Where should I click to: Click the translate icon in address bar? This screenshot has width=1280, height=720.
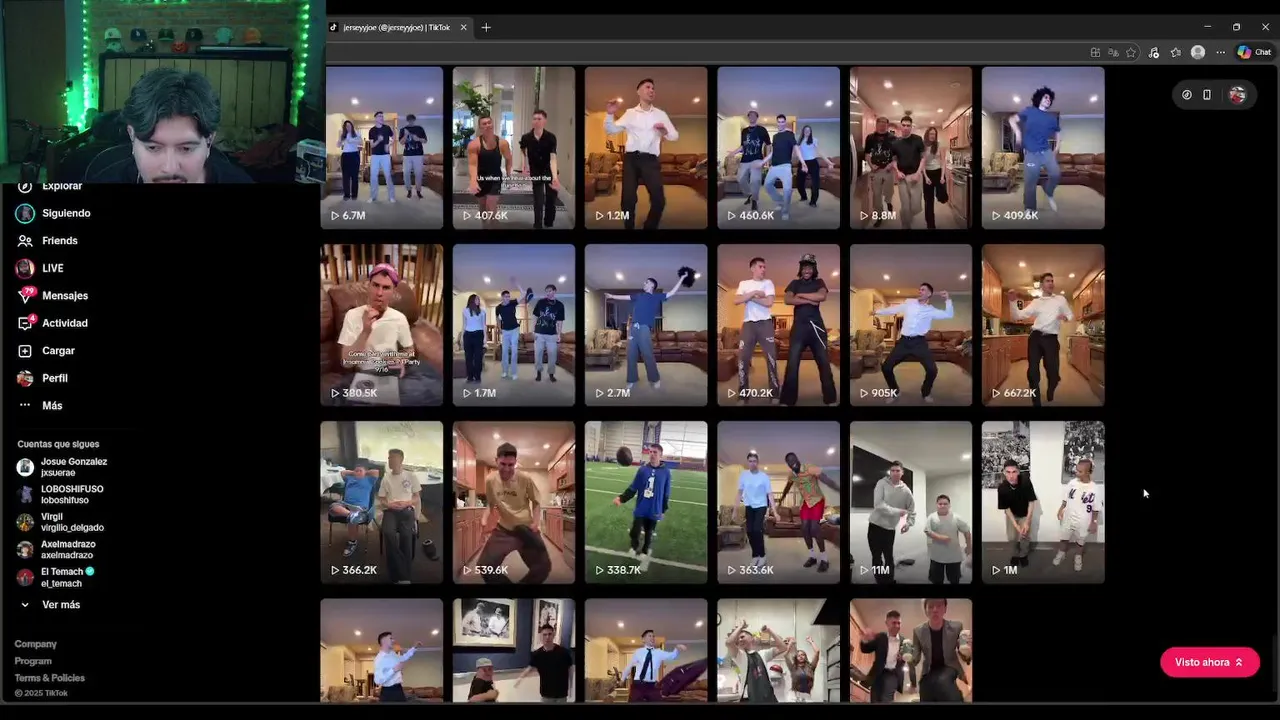click(1113, 53)
